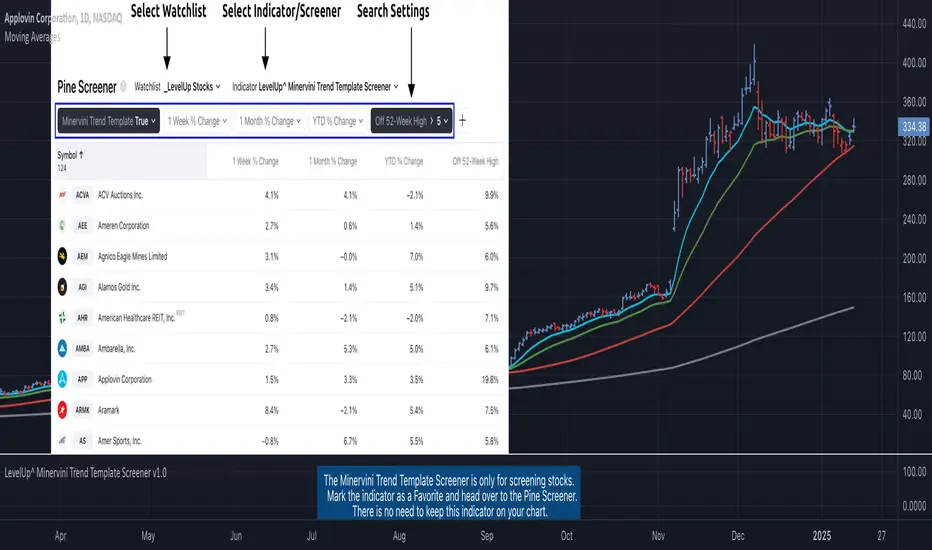Image resolution: width=932 pixels, height=550 pixels.
Task: Open Agnico Eagle Mines Limited row name
Action: [133, 256]
